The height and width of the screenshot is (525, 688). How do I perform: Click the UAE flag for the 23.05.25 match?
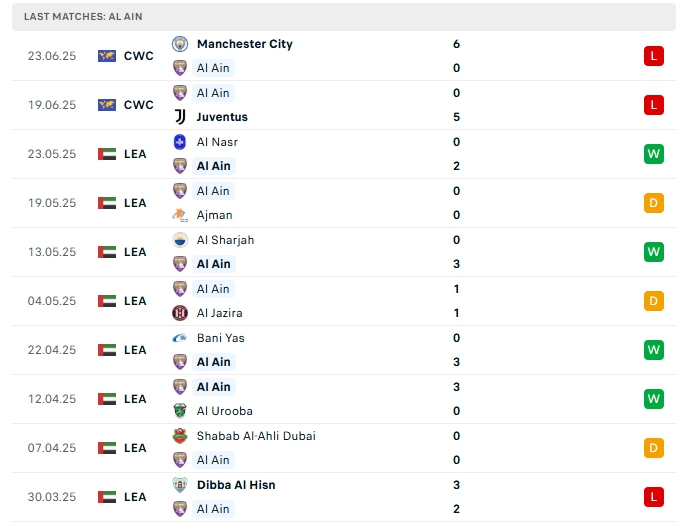(x=107, y=154)
